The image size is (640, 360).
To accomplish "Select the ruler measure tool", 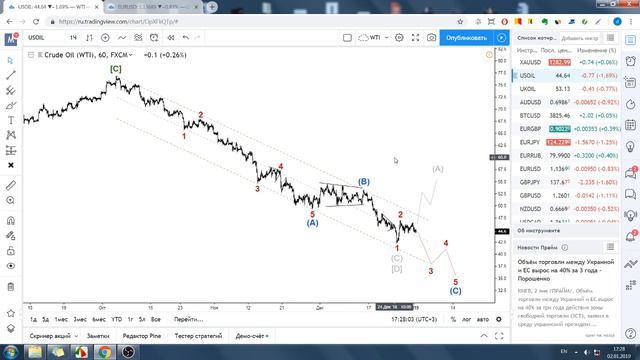I will click(x=11, y=185).
